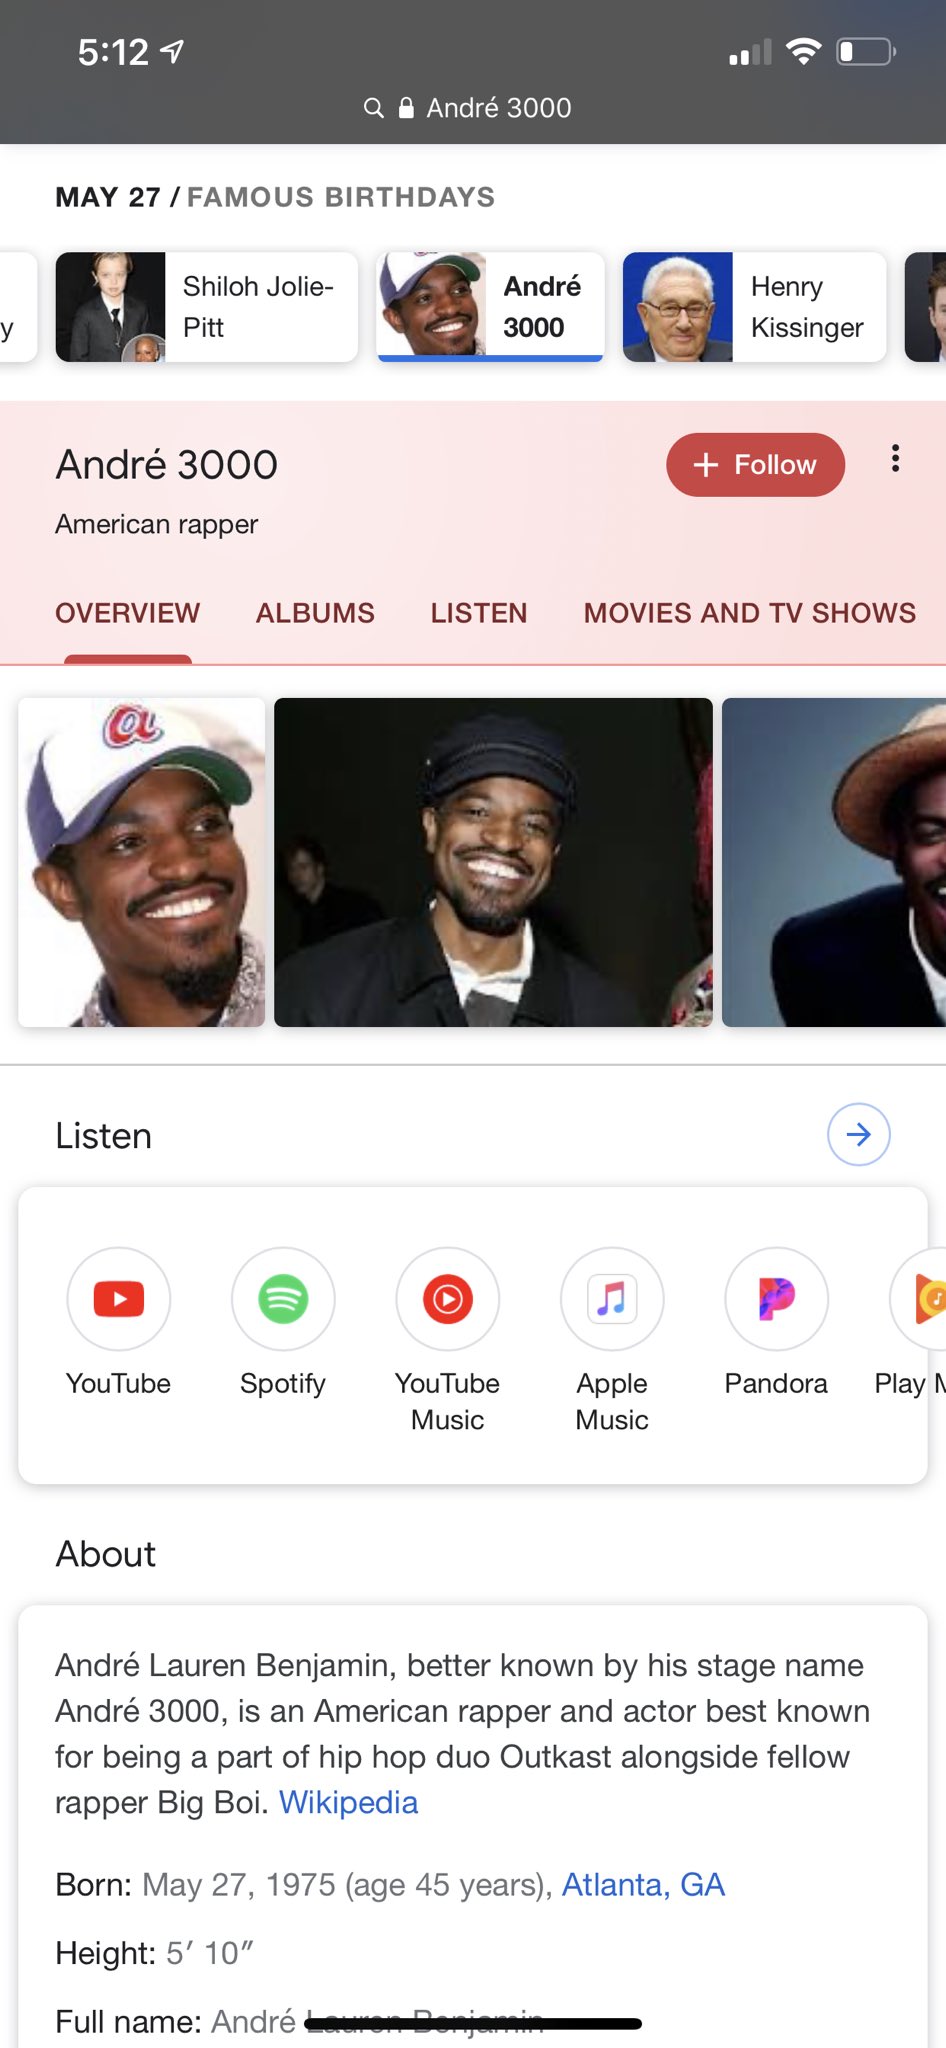Screen dimensions: 946x2048
Task: Open the Play Music icon
Action: click(x=918, y=1299)
